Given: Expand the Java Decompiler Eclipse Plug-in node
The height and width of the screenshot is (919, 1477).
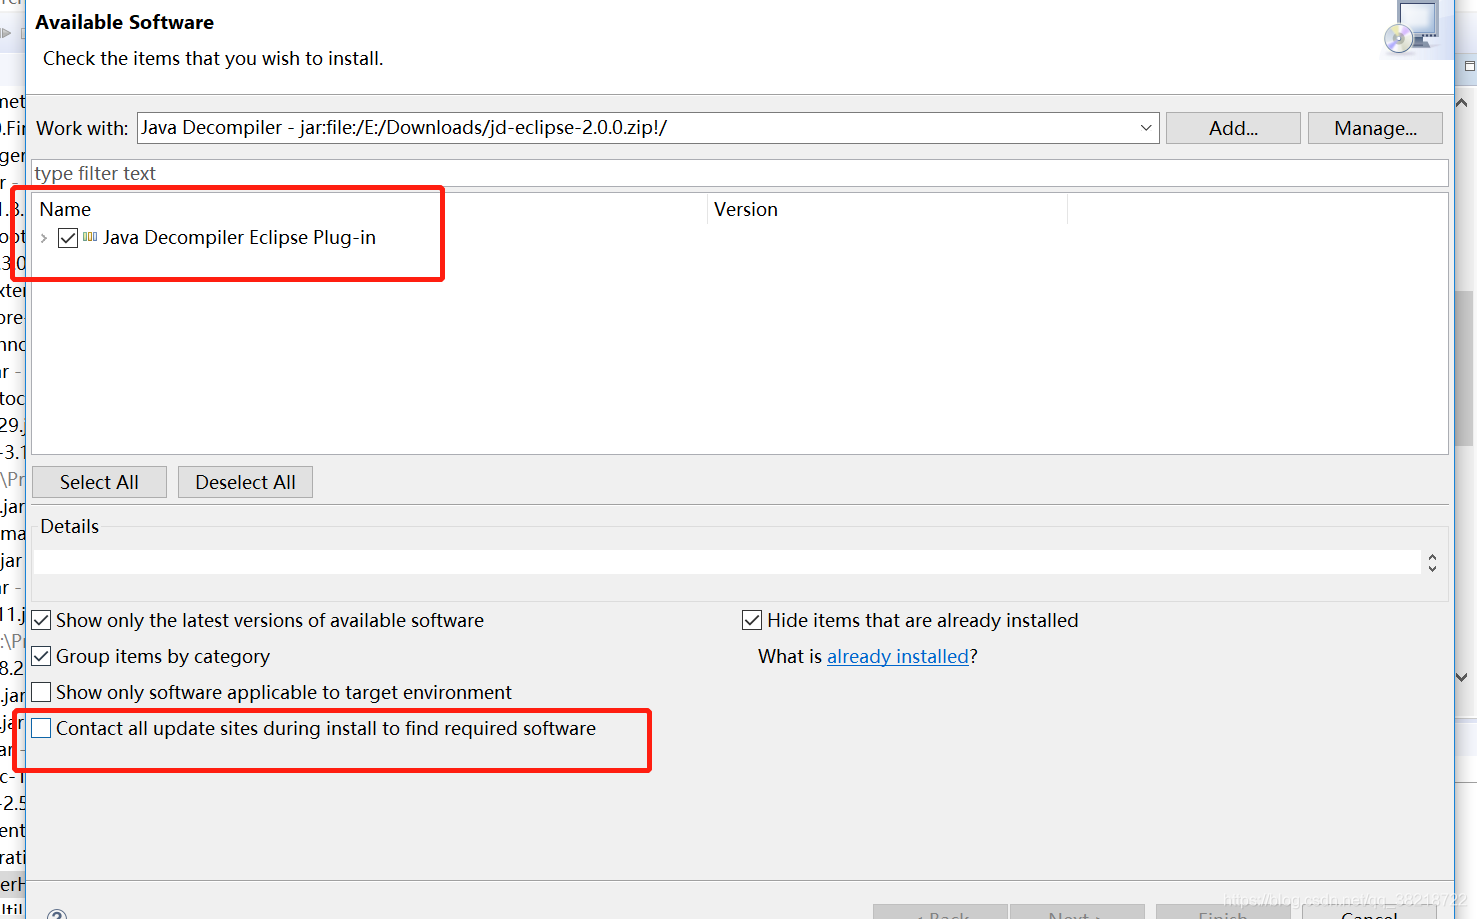Looking at the screenshot, I should [44, 238].
